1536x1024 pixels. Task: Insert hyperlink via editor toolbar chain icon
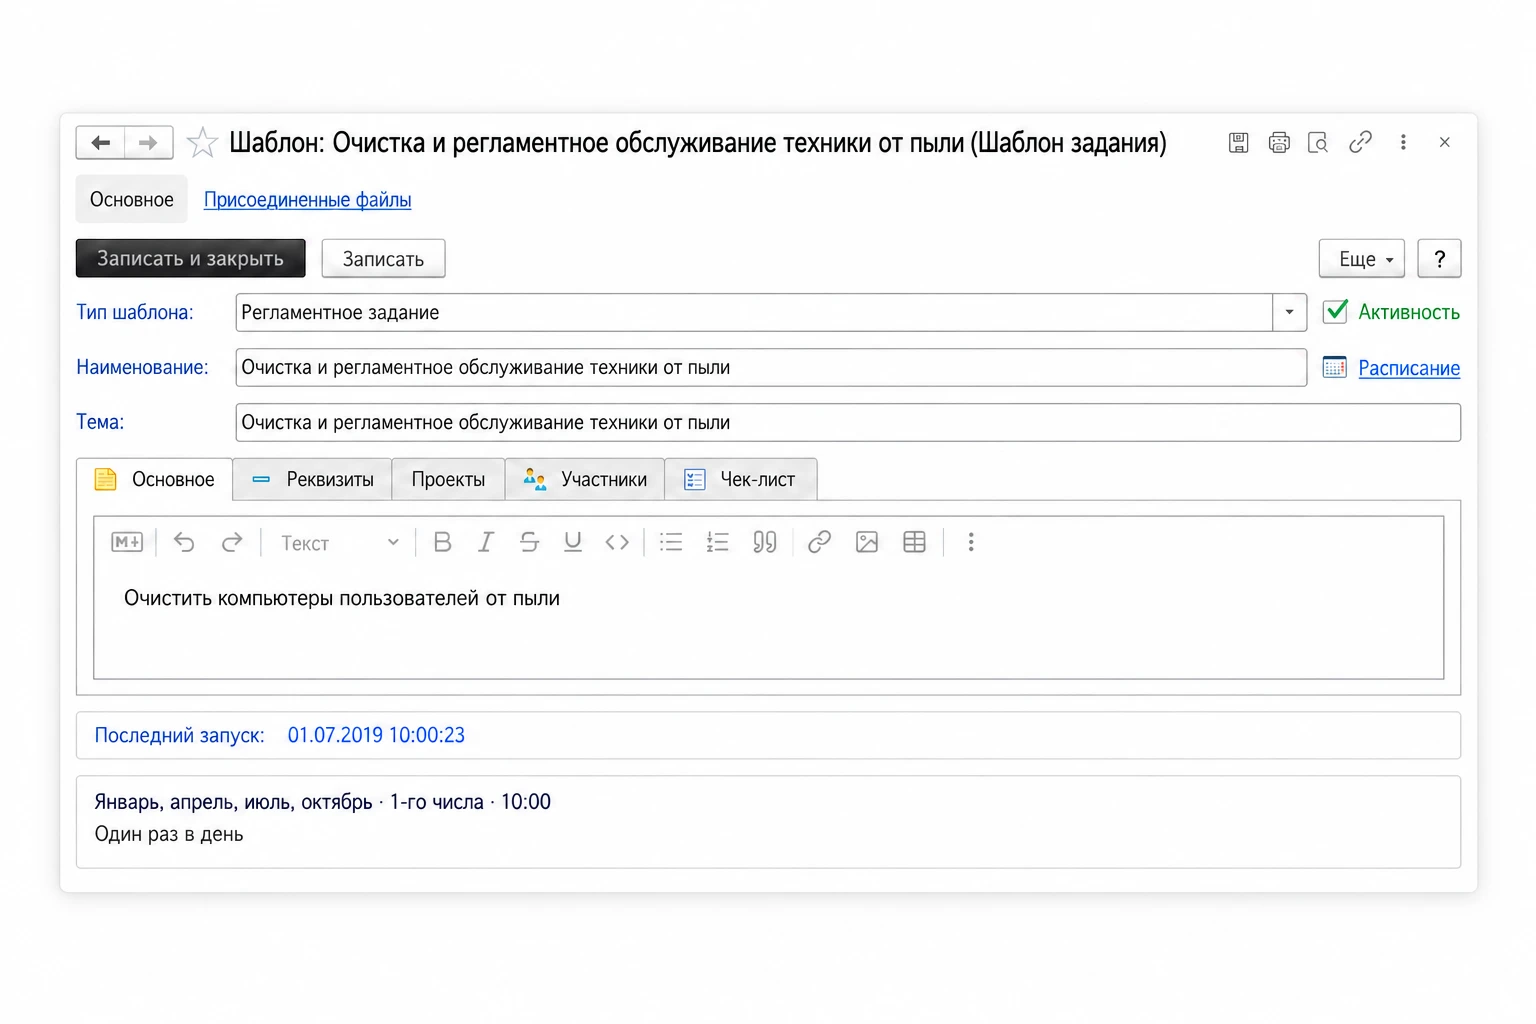coord(819,542)
